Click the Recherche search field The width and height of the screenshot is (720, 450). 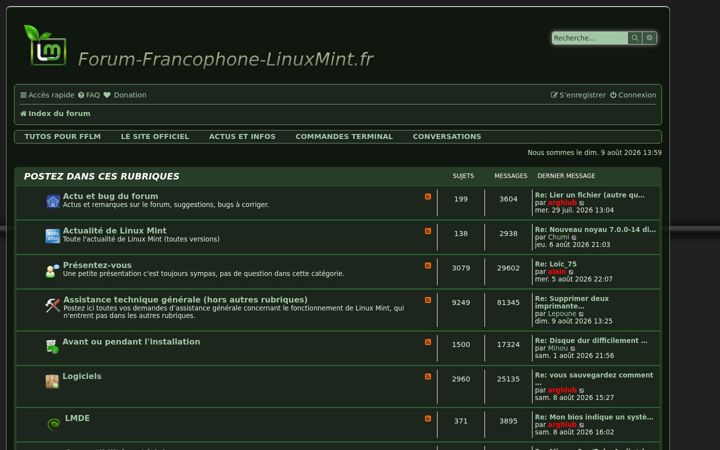(590, 38)
